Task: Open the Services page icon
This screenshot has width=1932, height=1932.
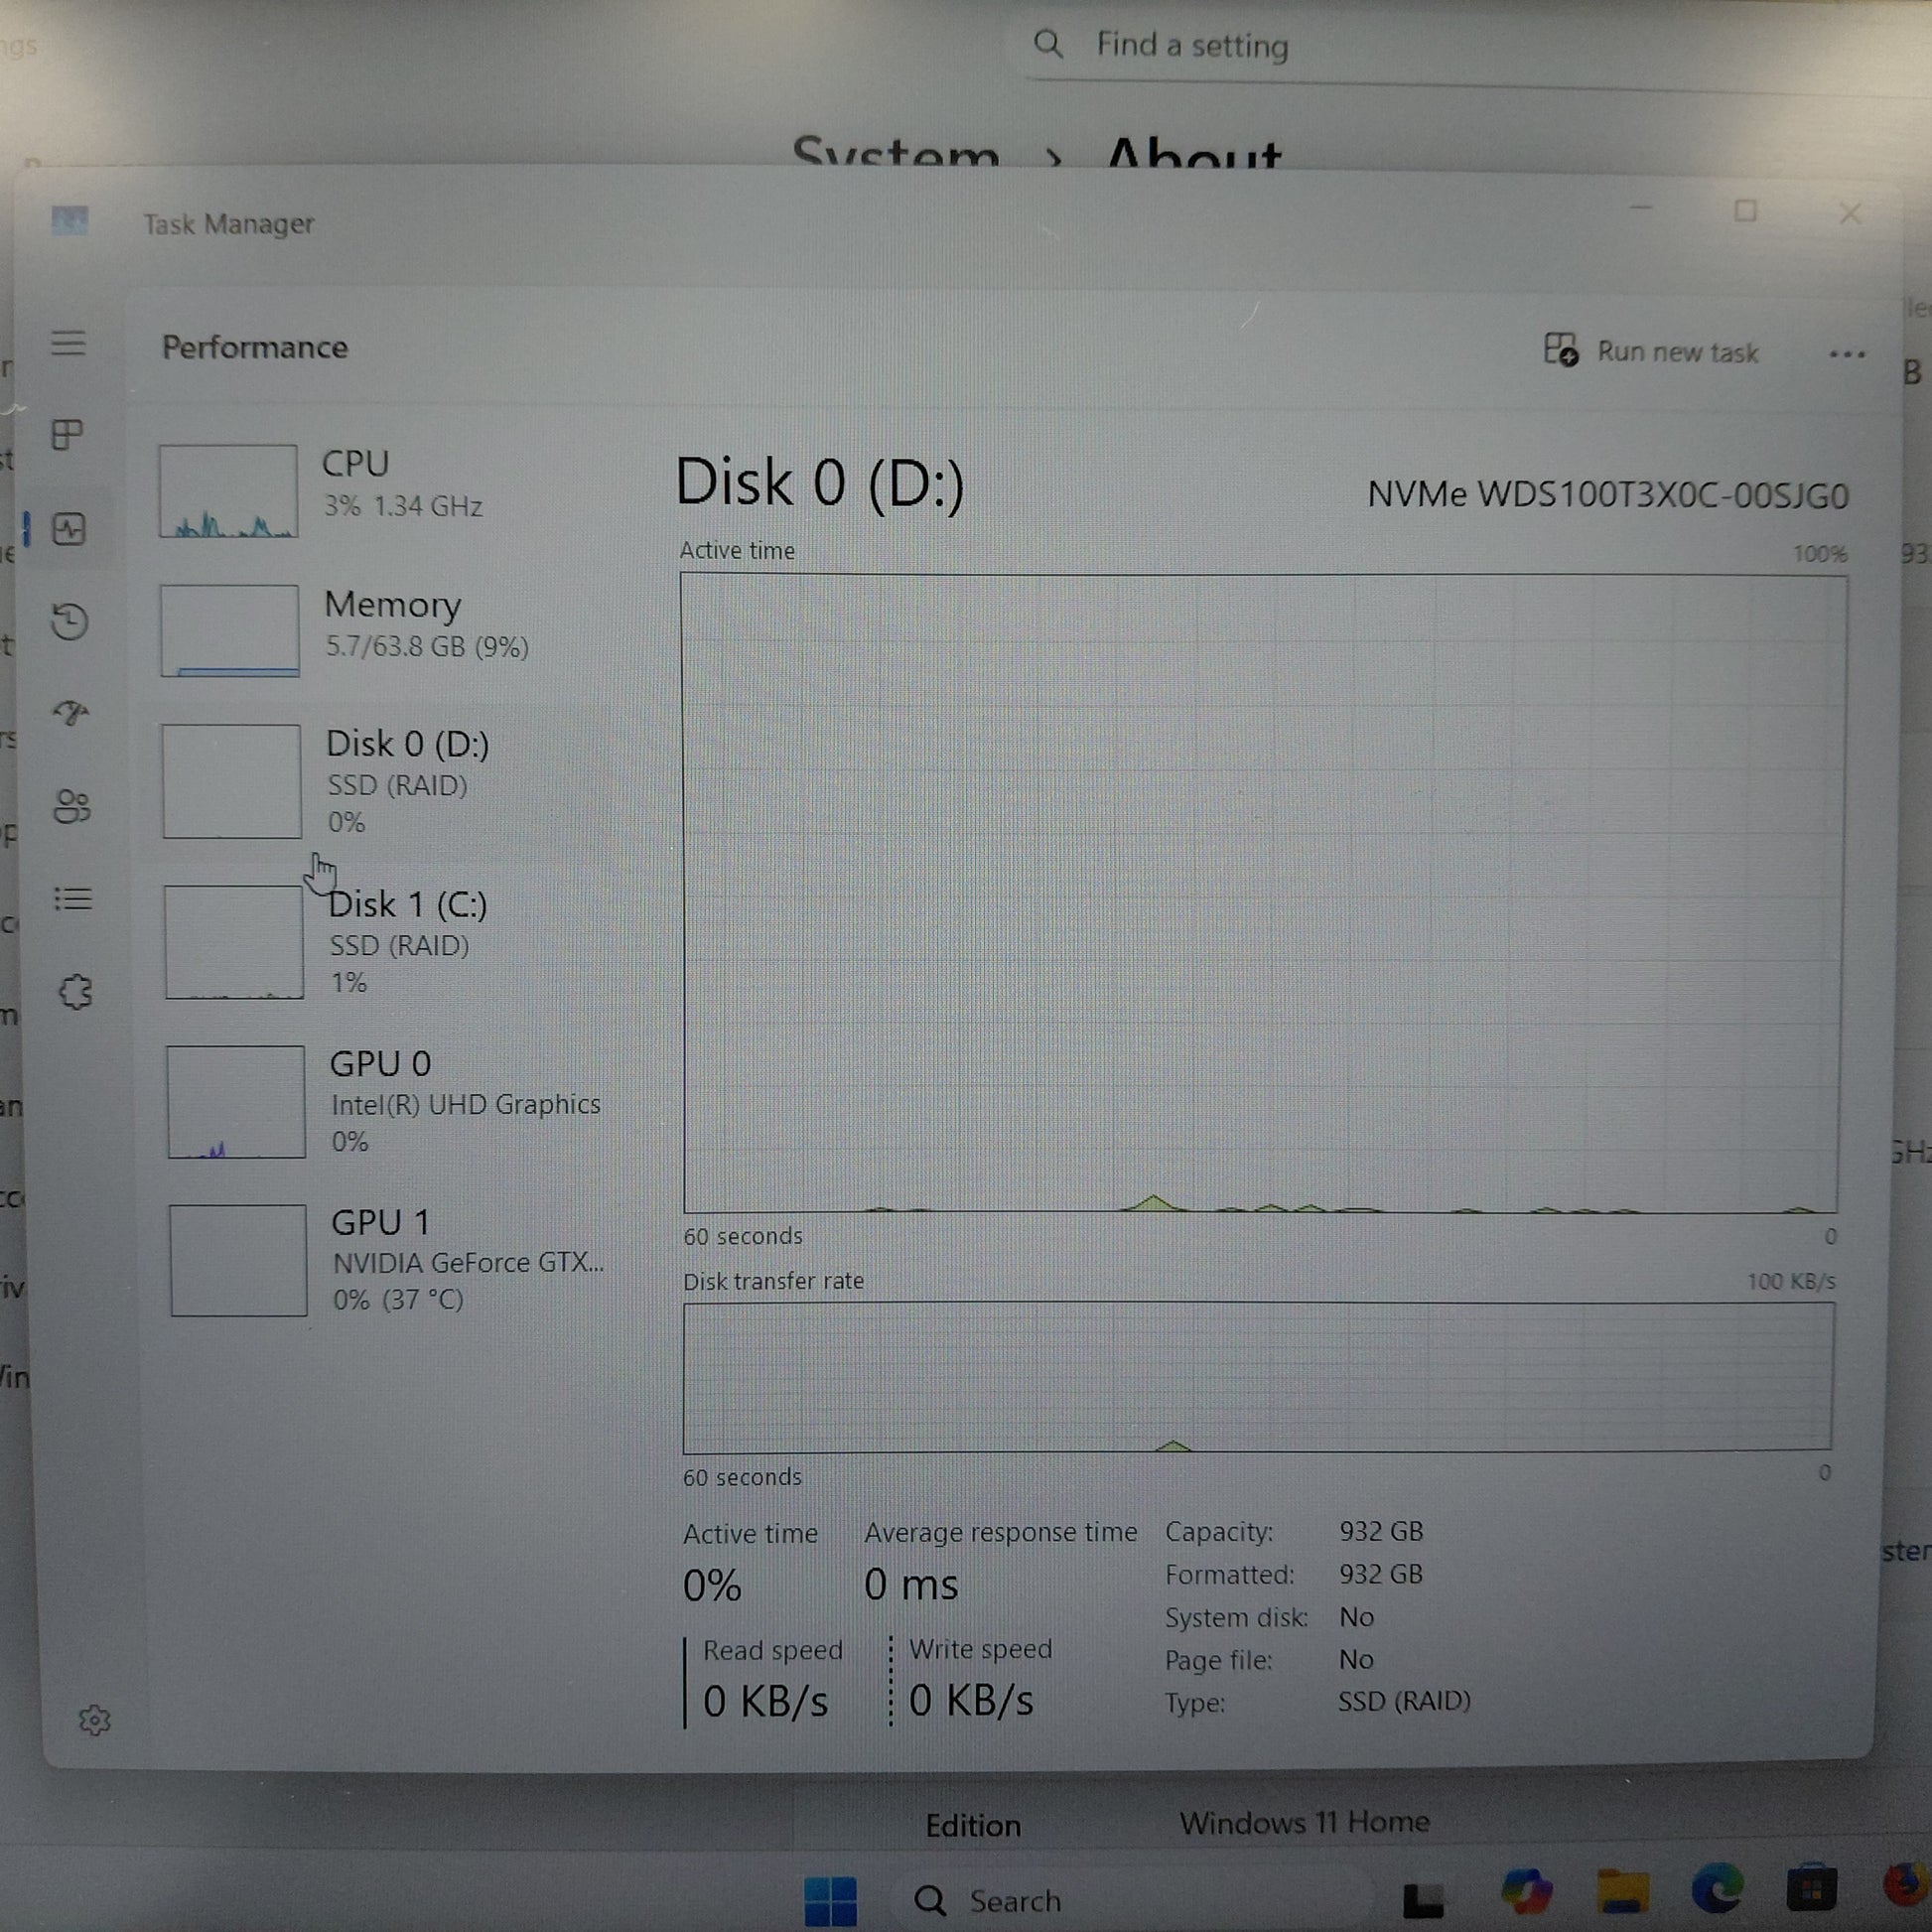Action: point(75,992)
